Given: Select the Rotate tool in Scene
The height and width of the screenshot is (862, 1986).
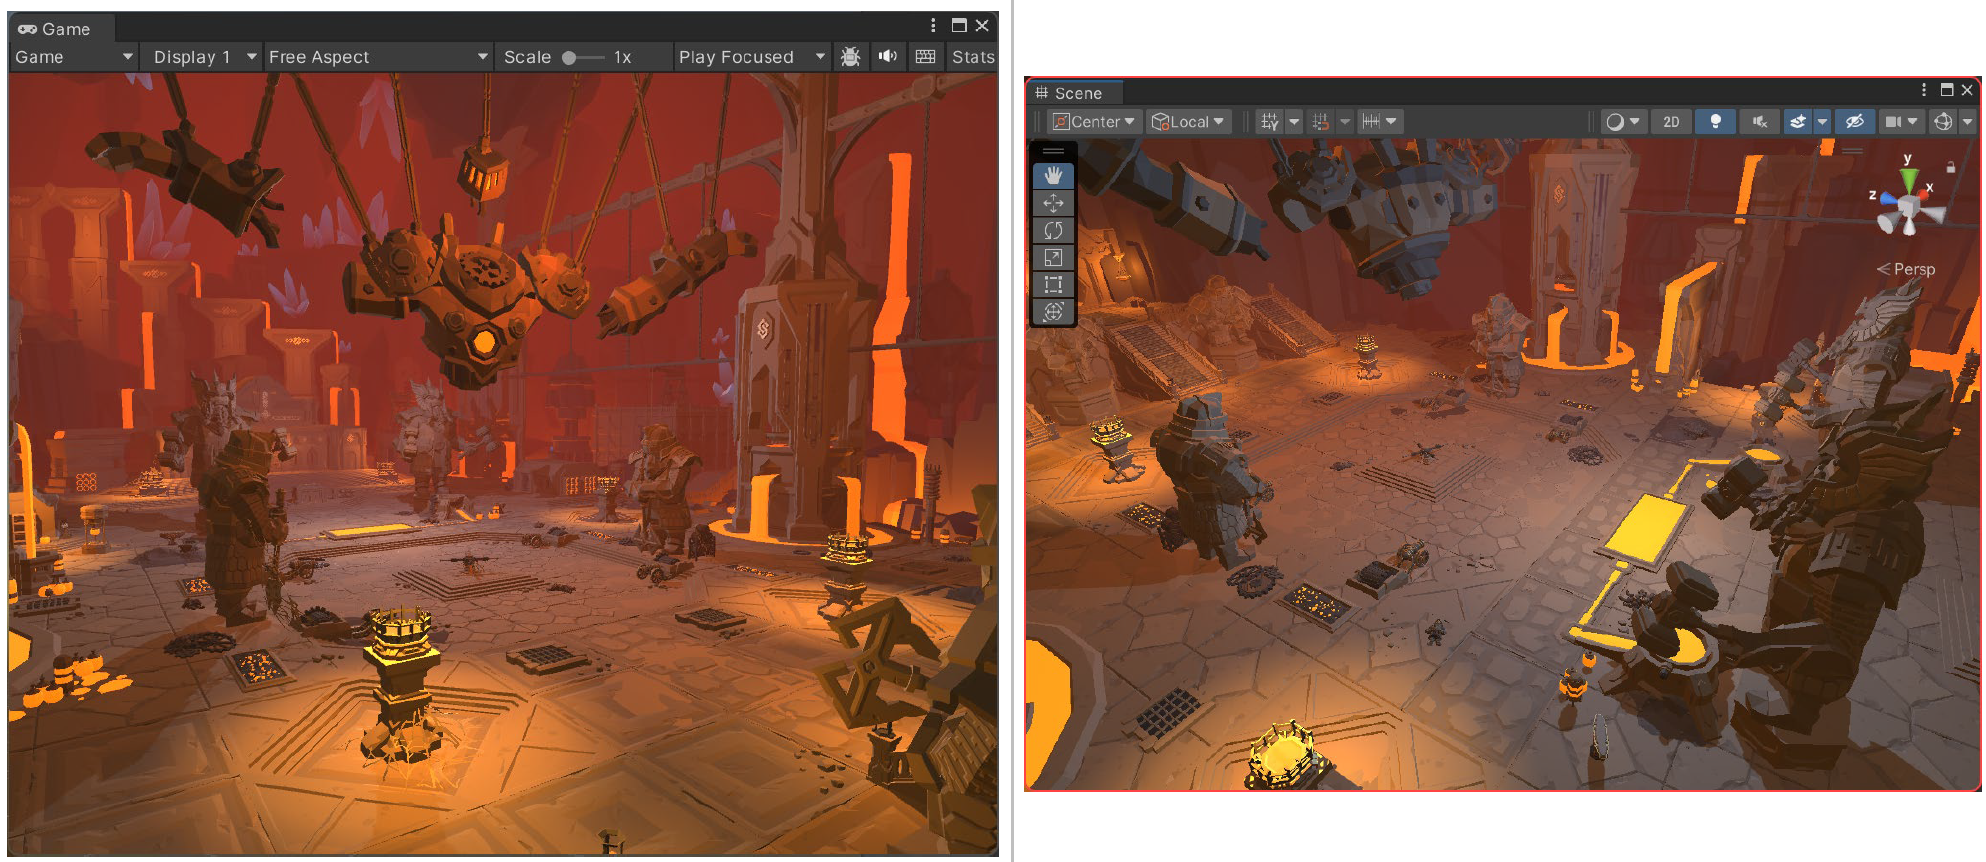Looking at the screenshot, I should point(1053,230).
